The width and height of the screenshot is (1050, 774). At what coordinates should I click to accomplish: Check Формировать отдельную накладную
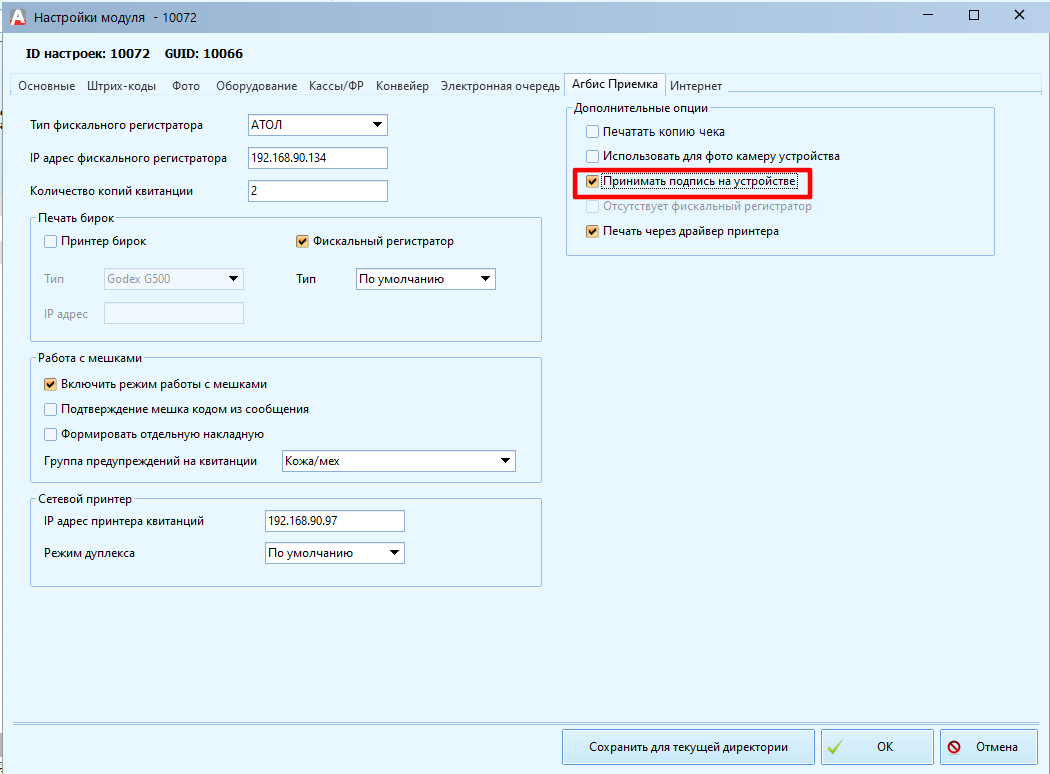tap(50, 435)
